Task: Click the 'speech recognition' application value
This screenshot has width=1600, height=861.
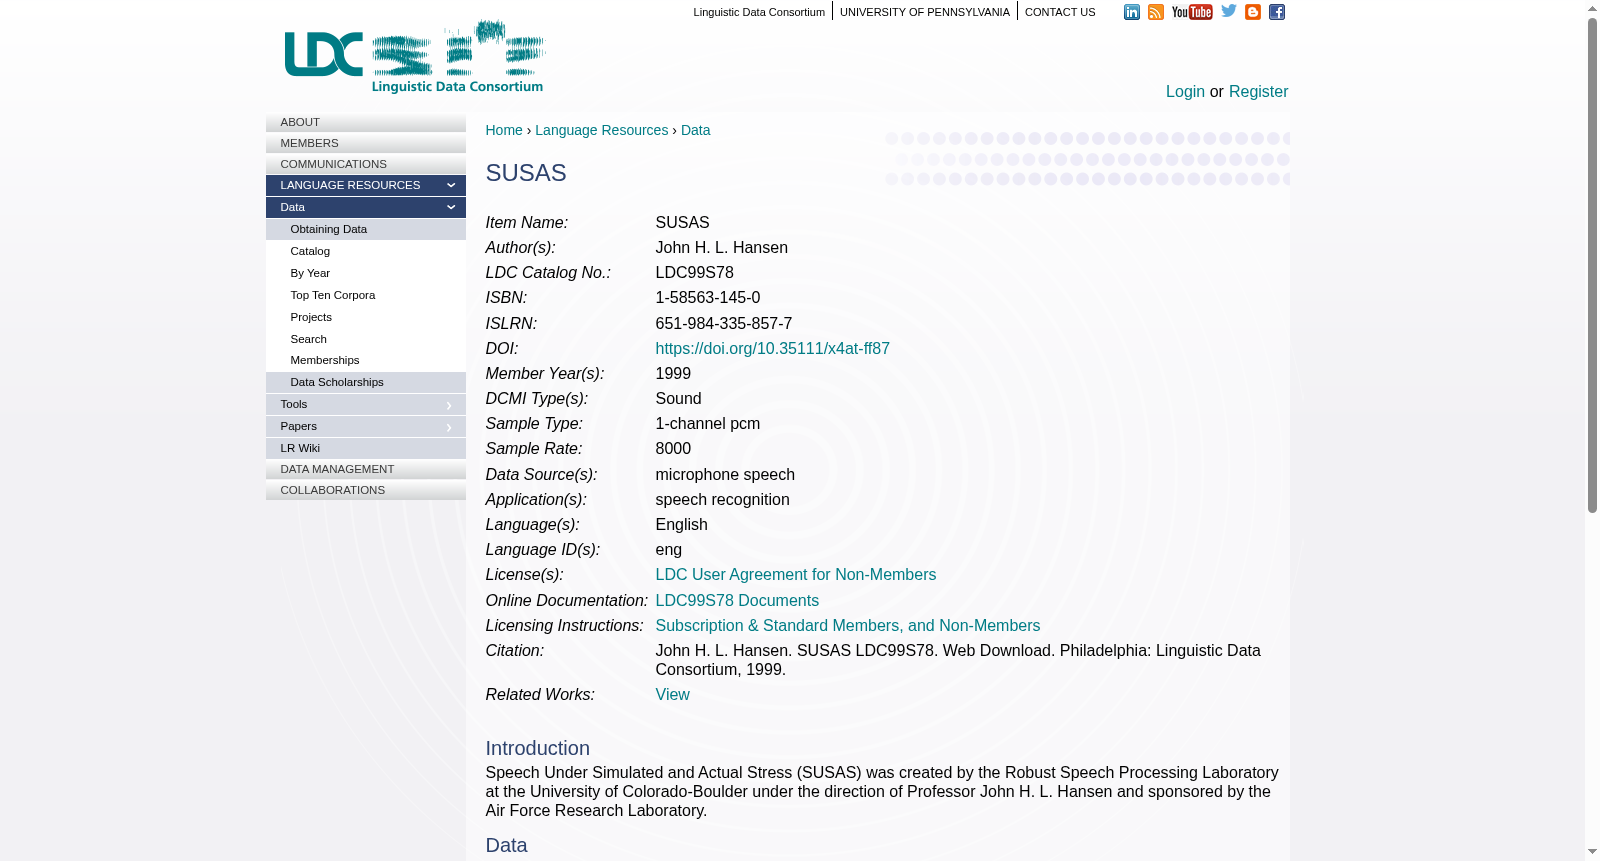Action: (722, 500)
